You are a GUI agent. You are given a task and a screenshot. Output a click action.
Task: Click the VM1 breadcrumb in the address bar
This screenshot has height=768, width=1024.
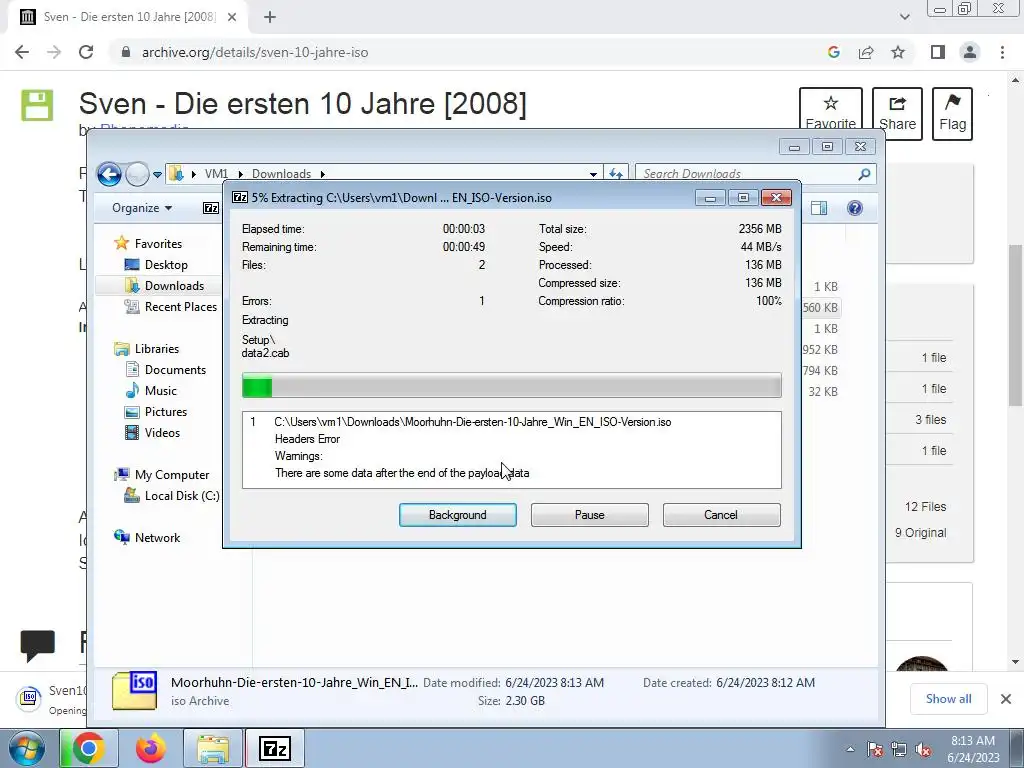(x=216, y=174)
